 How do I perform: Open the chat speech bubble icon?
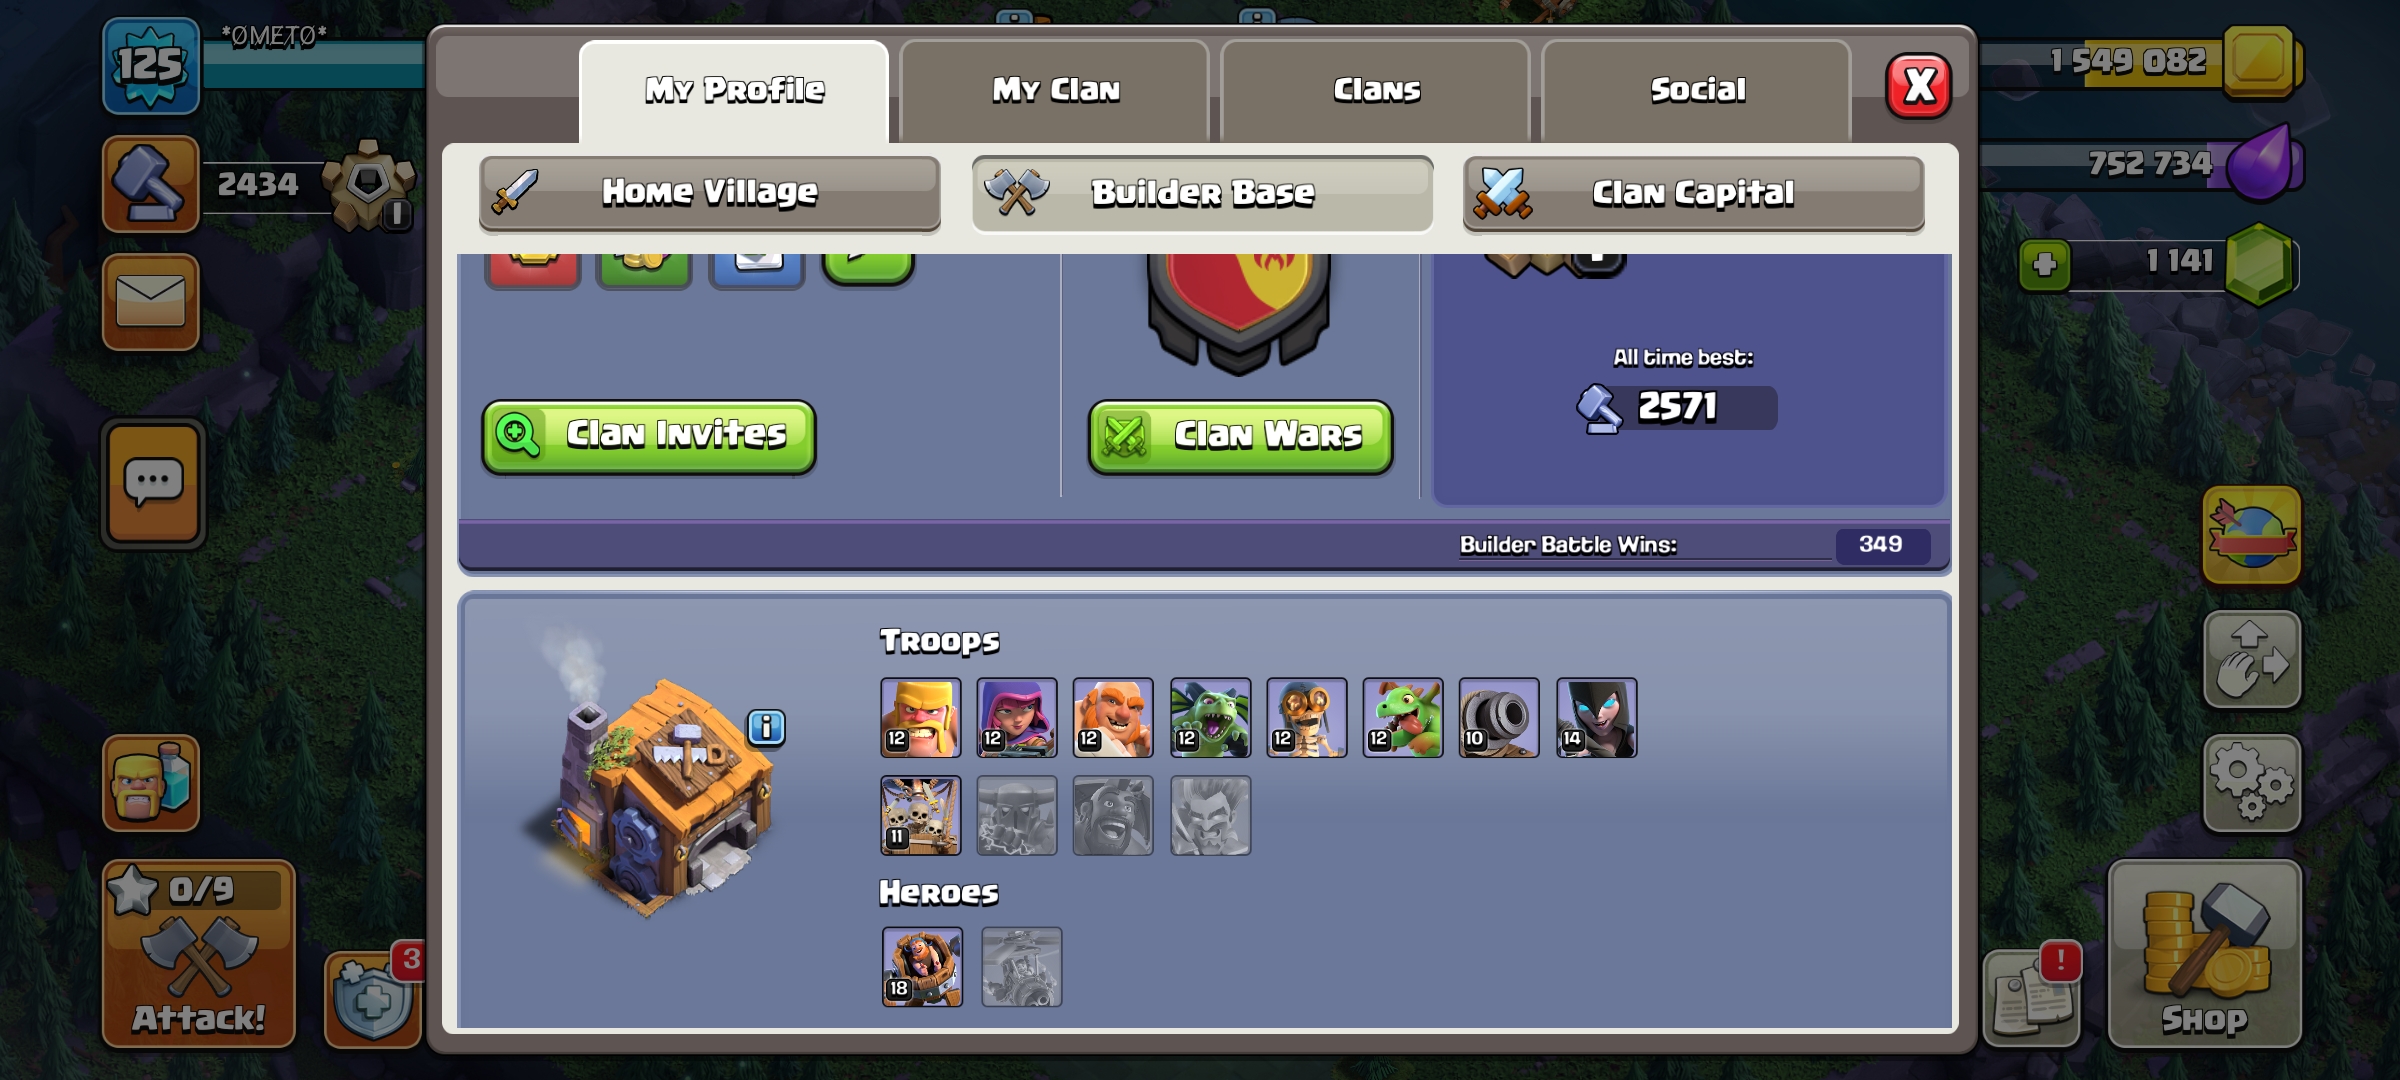[x=153, y=484]
